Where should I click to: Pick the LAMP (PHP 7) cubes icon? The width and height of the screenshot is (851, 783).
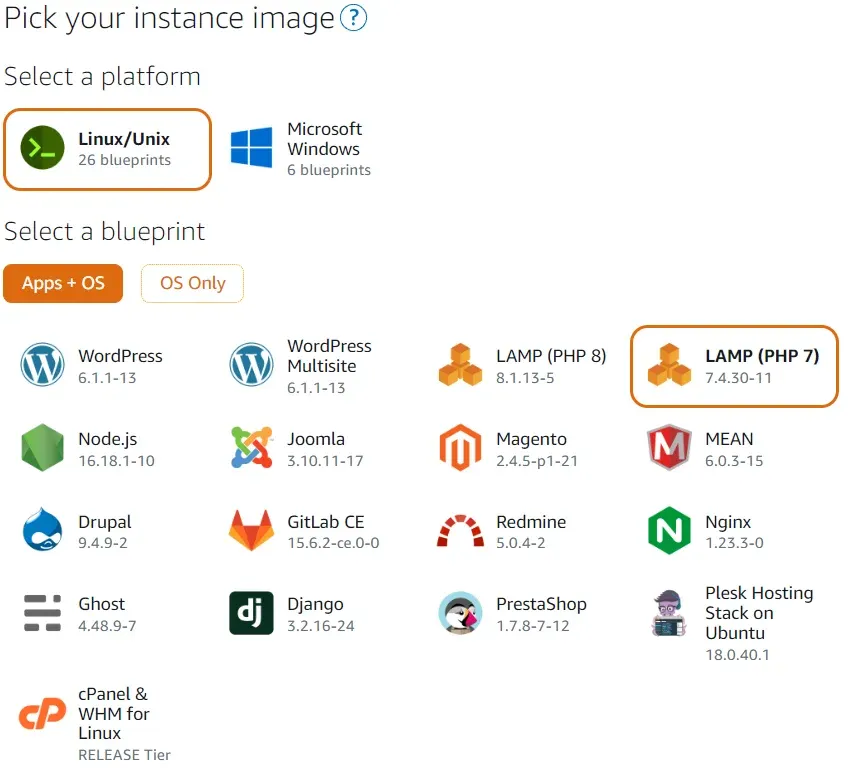(669, 365)
